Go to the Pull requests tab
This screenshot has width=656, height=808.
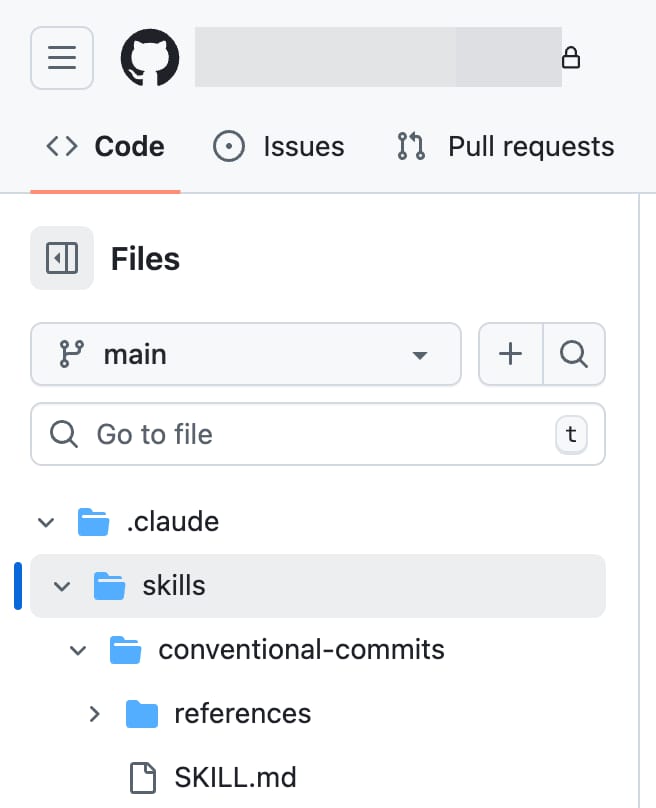506,147
